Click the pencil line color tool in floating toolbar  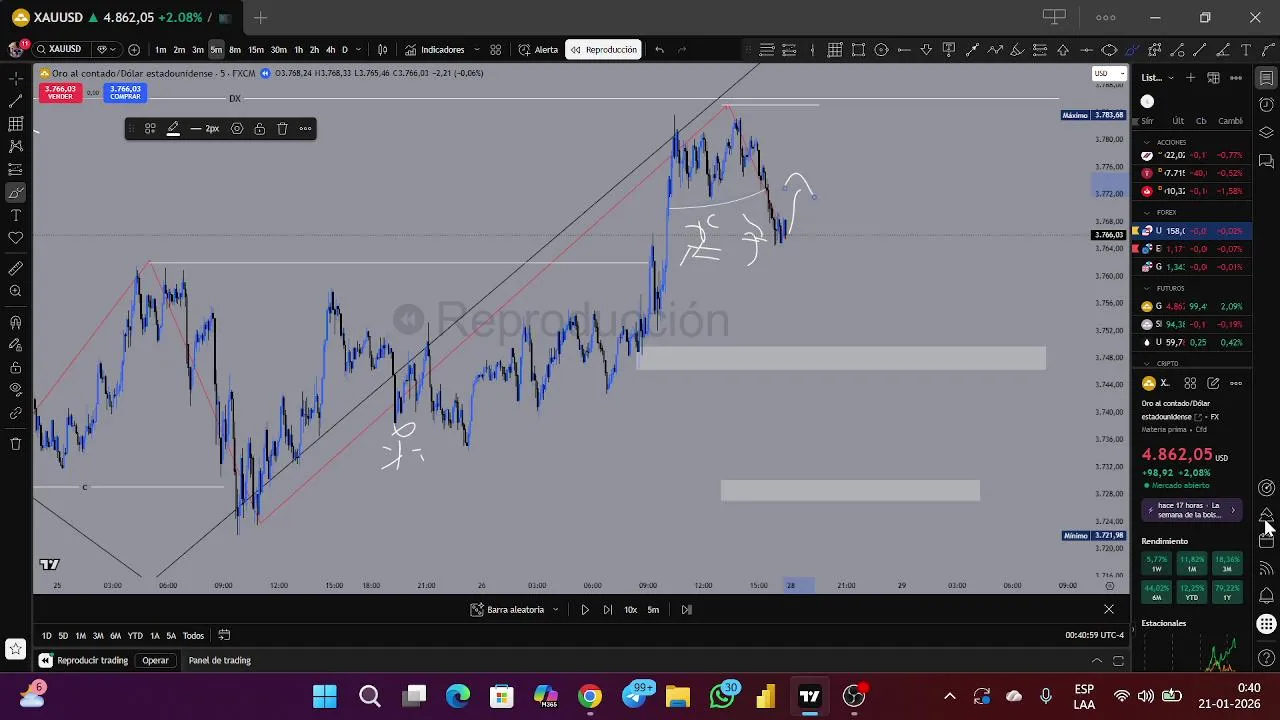coord(173,128)
